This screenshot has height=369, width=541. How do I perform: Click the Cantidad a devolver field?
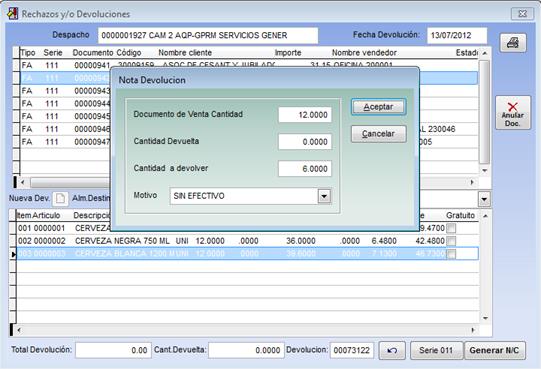coord(305,168)
